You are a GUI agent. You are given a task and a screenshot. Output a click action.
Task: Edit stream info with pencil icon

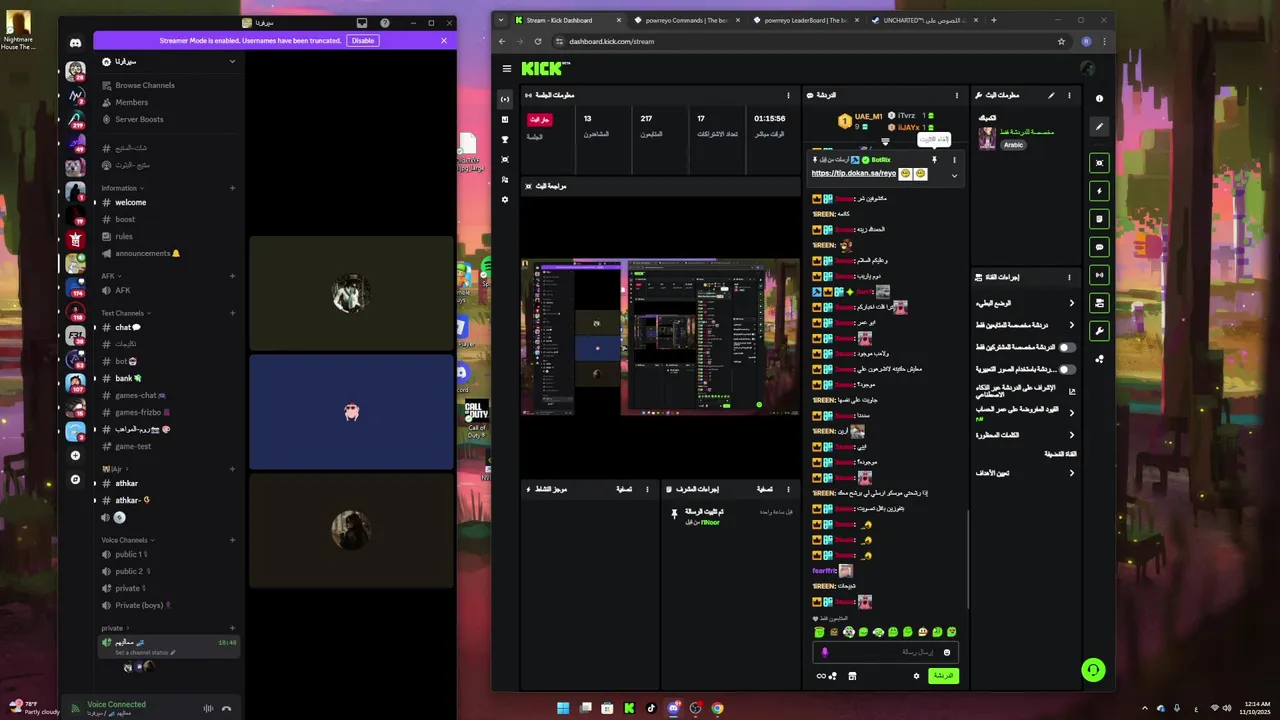1051,95
